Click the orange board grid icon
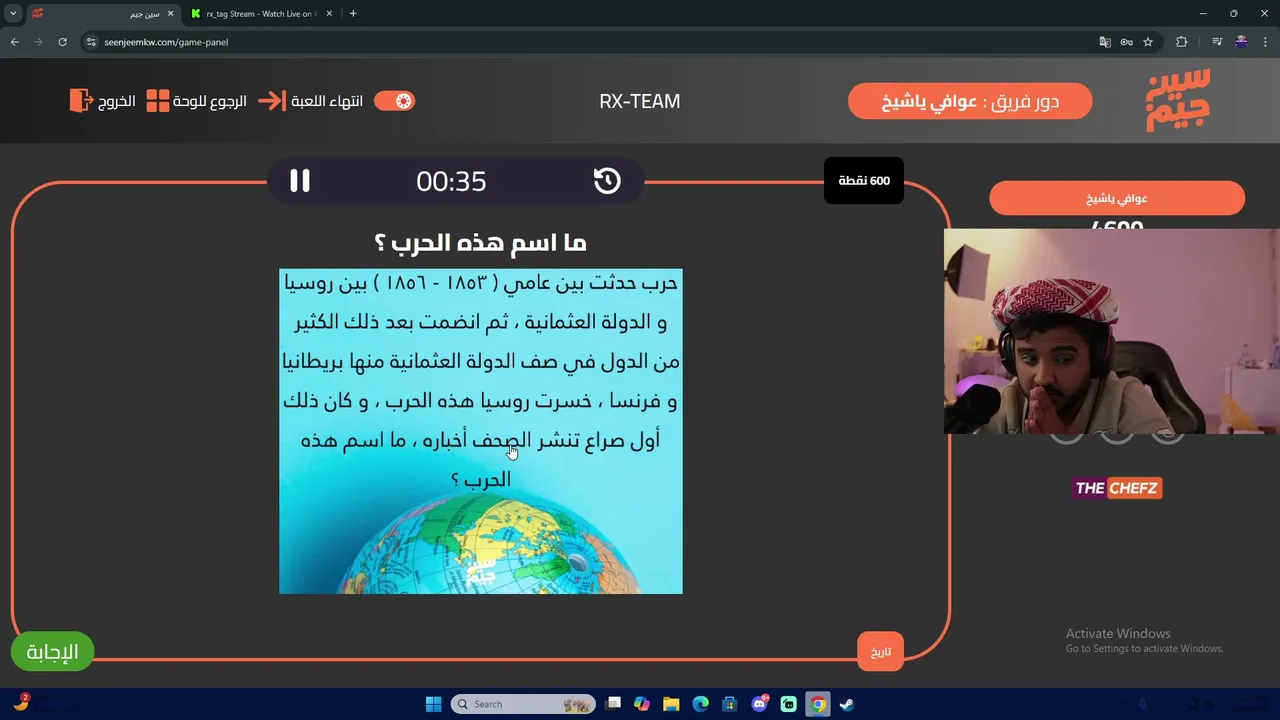Image resolution: width=1280 pixels, height=720 pixels. tap(158, 101)
